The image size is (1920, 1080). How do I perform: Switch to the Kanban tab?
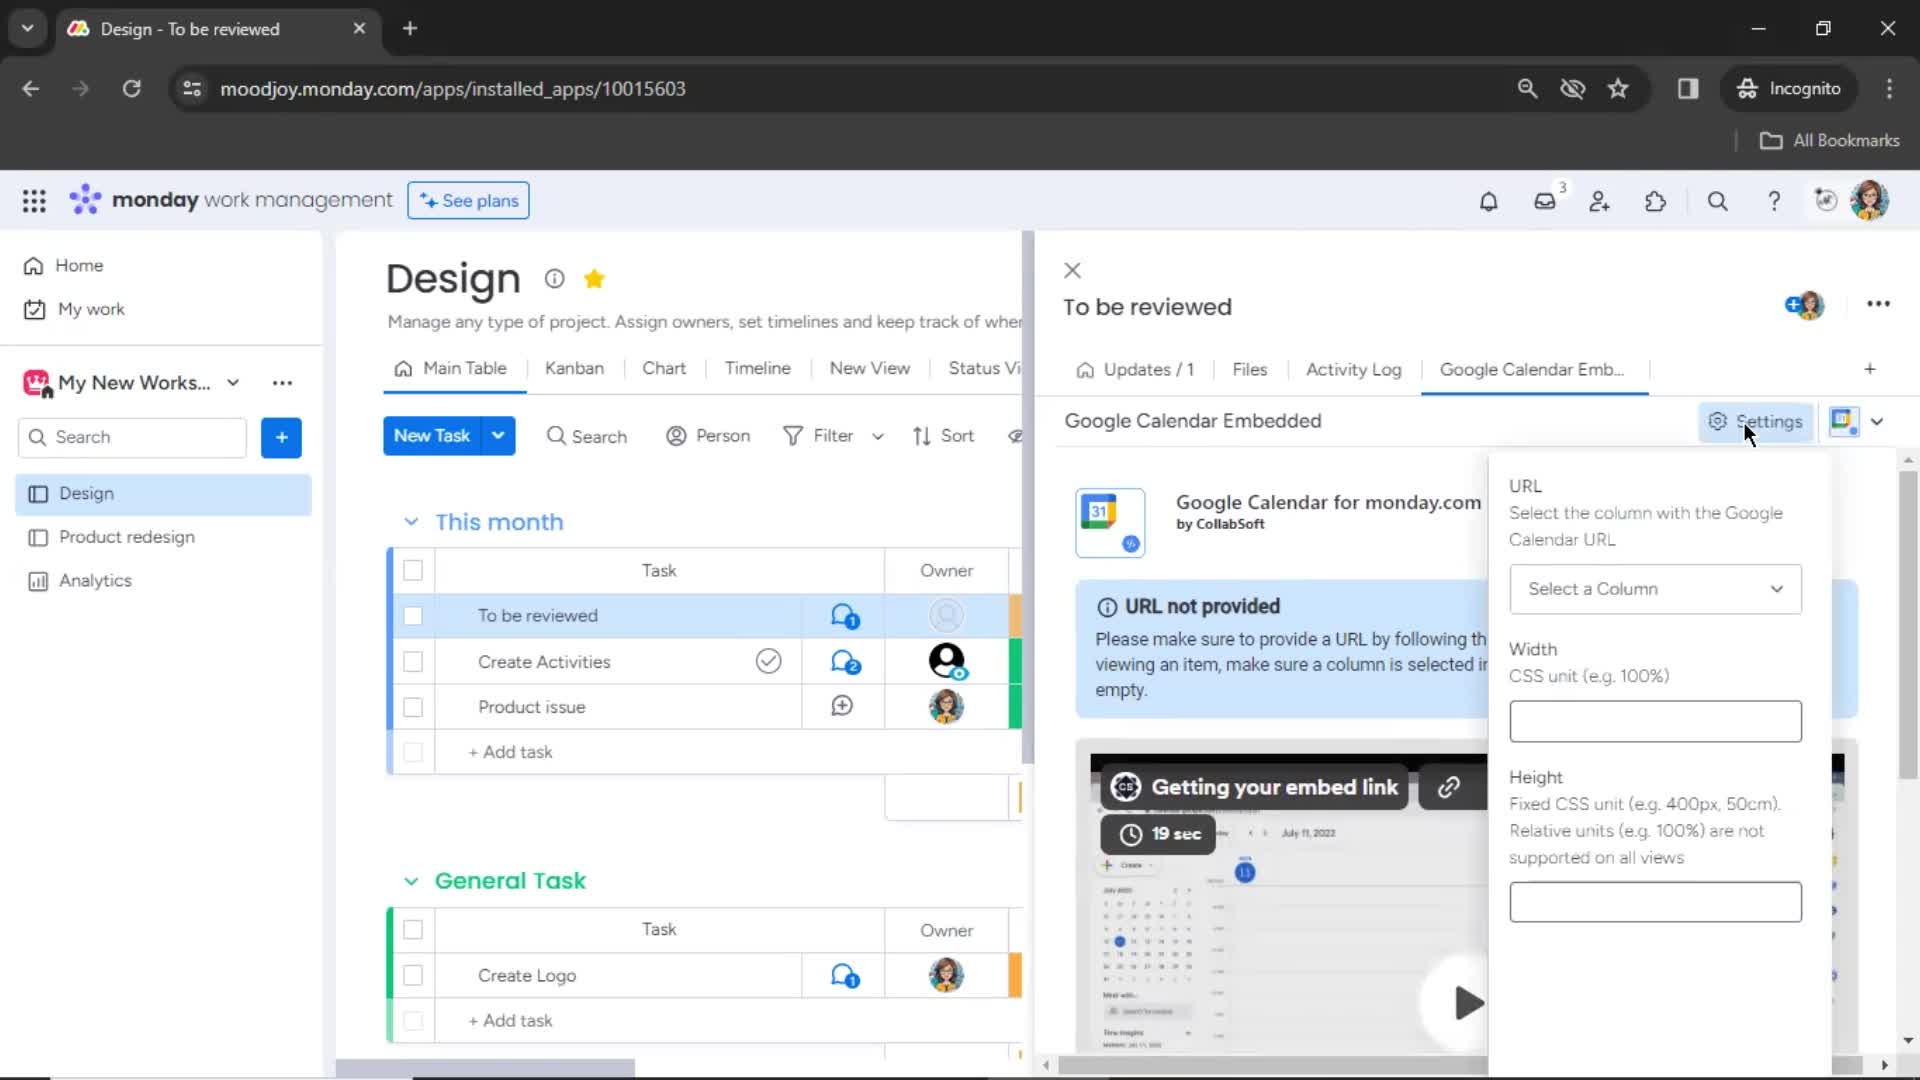[574, 369]
